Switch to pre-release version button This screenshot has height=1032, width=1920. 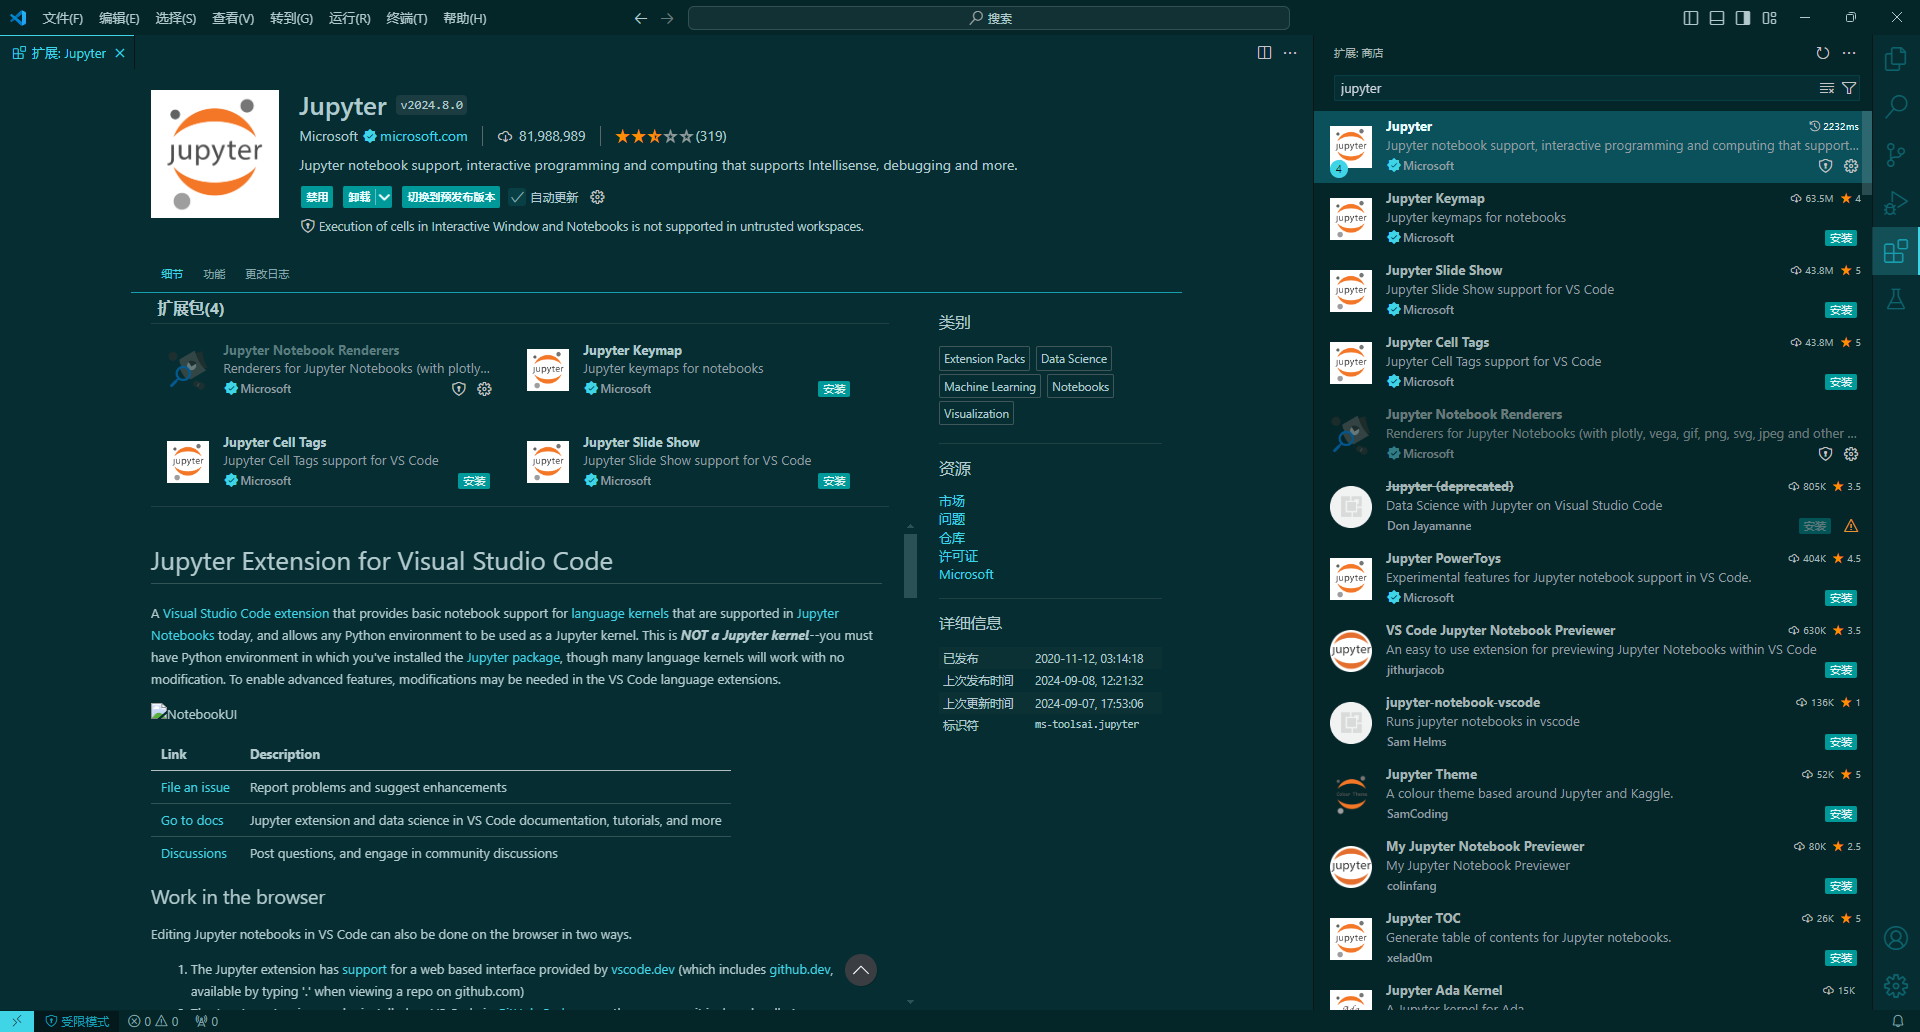(x=451, y=197)
